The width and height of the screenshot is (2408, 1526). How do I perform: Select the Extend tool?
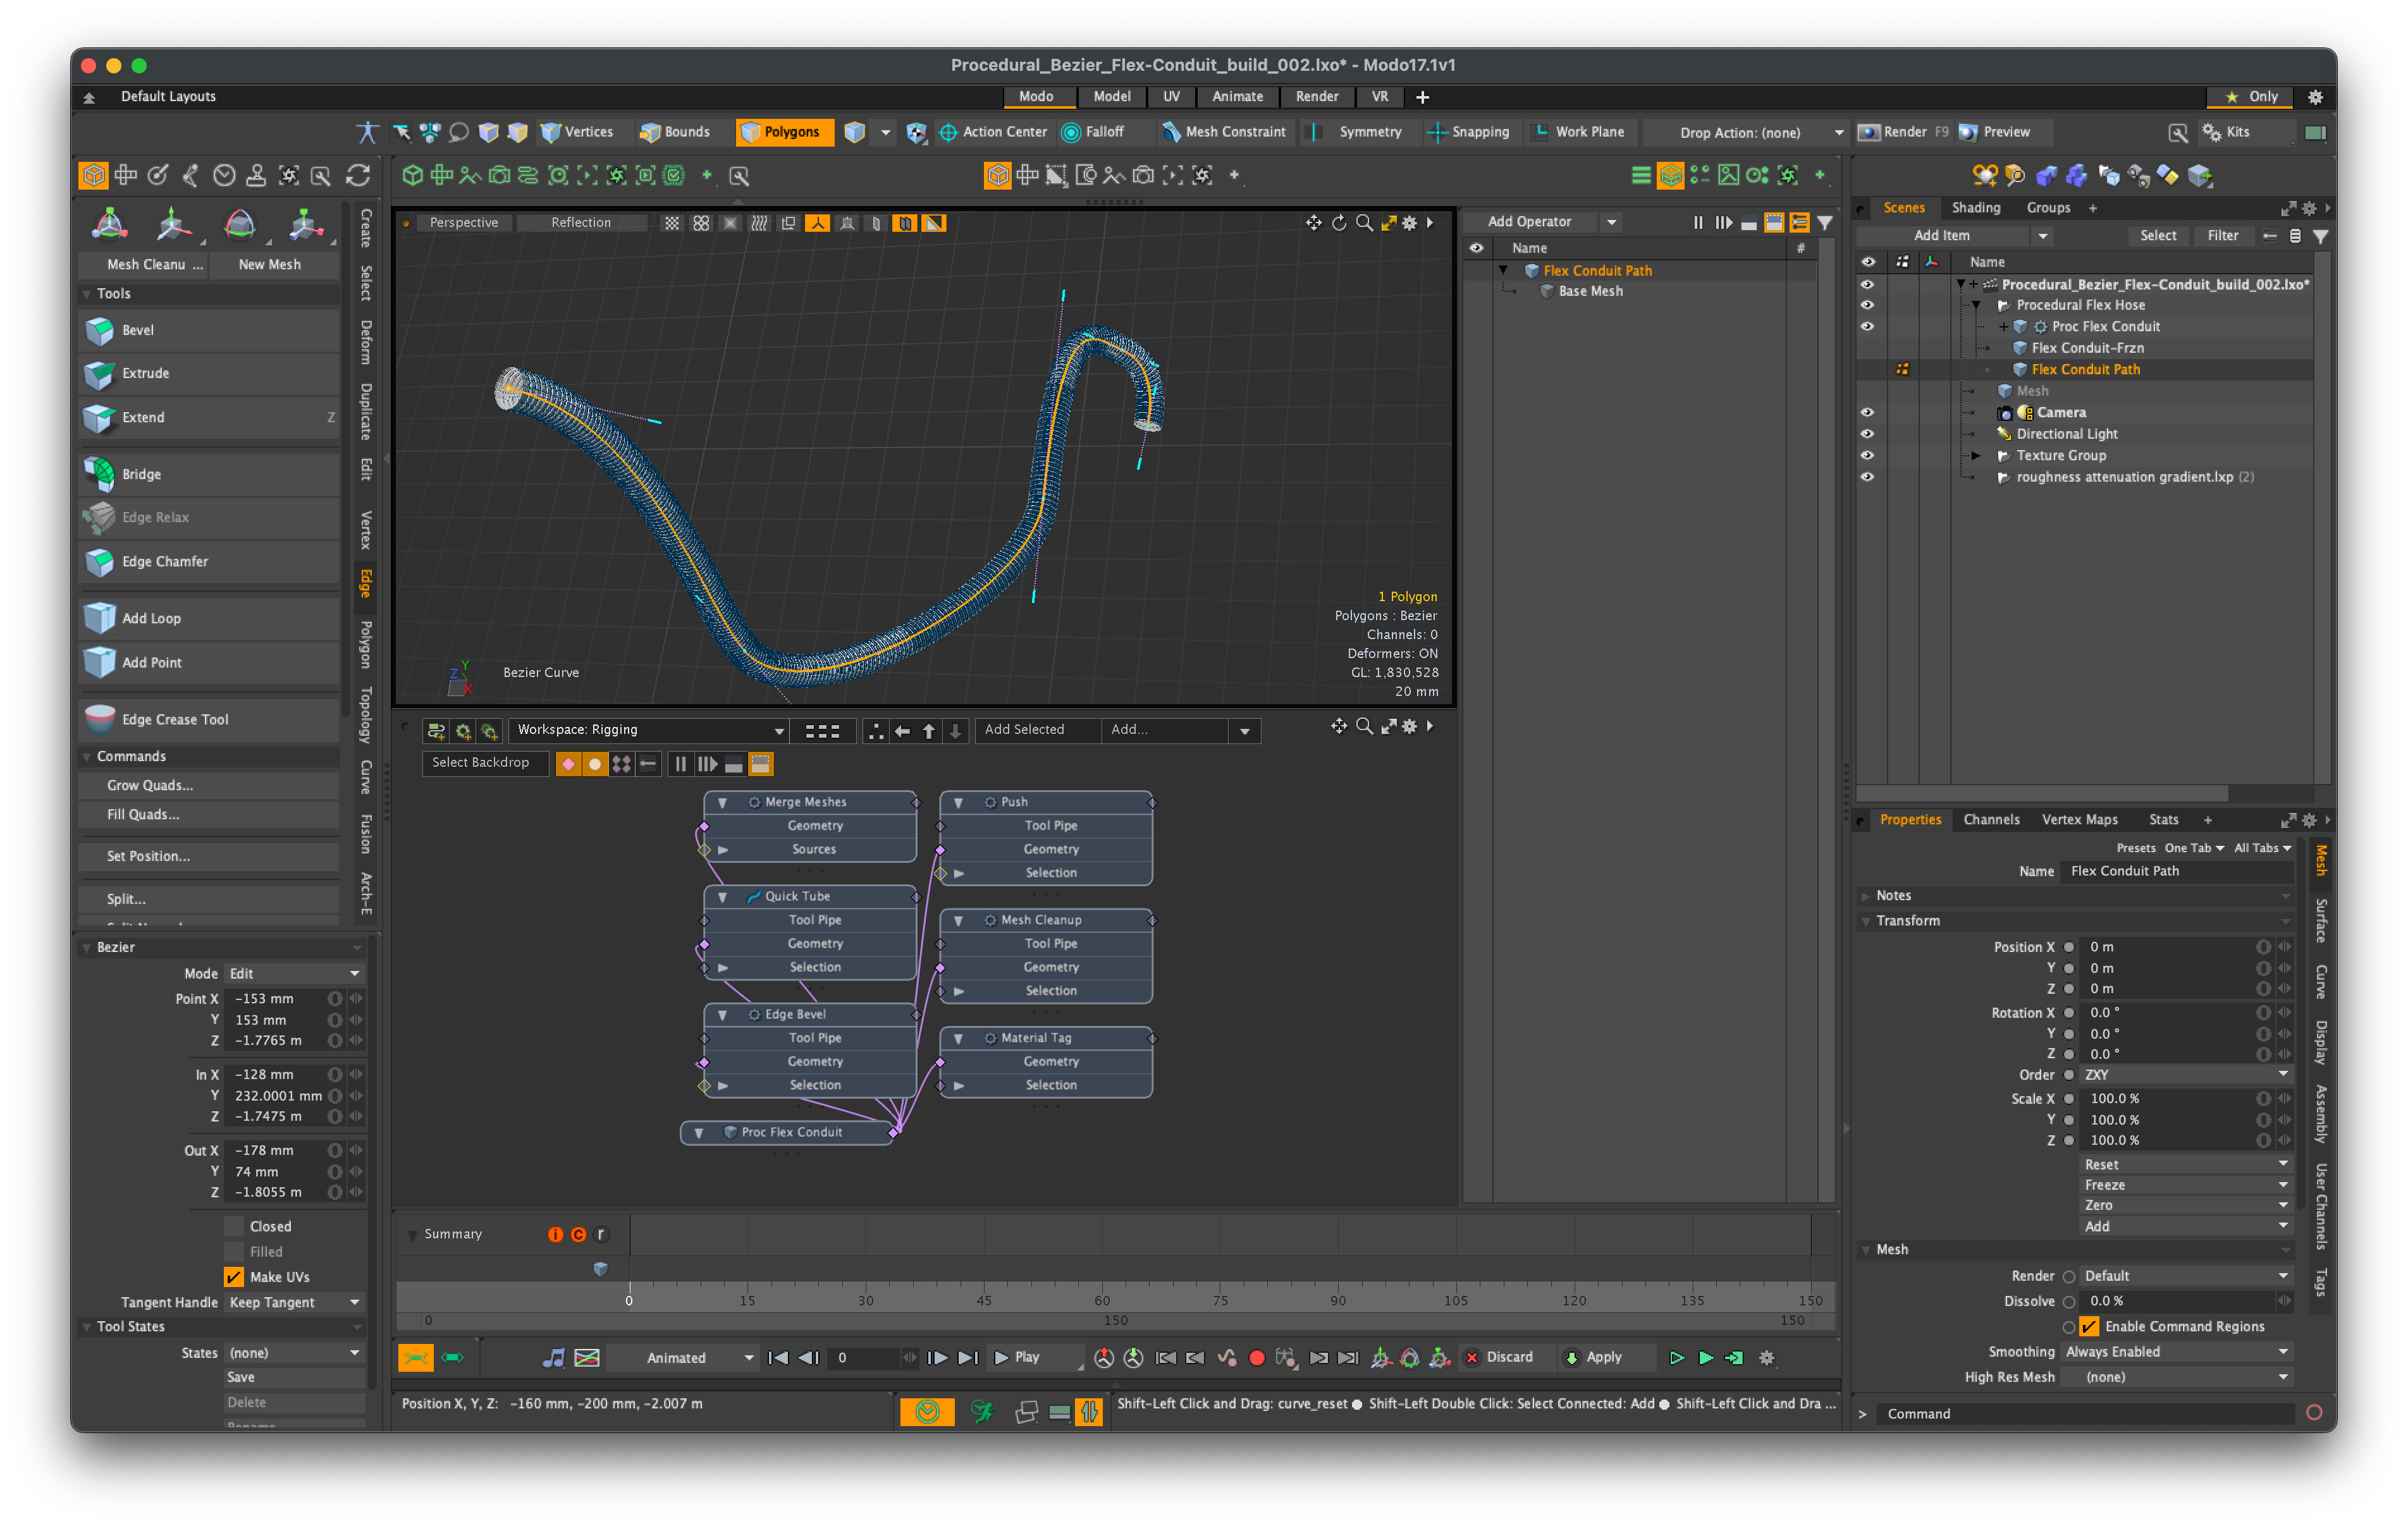pyautogui.click(x=209, y=417)
